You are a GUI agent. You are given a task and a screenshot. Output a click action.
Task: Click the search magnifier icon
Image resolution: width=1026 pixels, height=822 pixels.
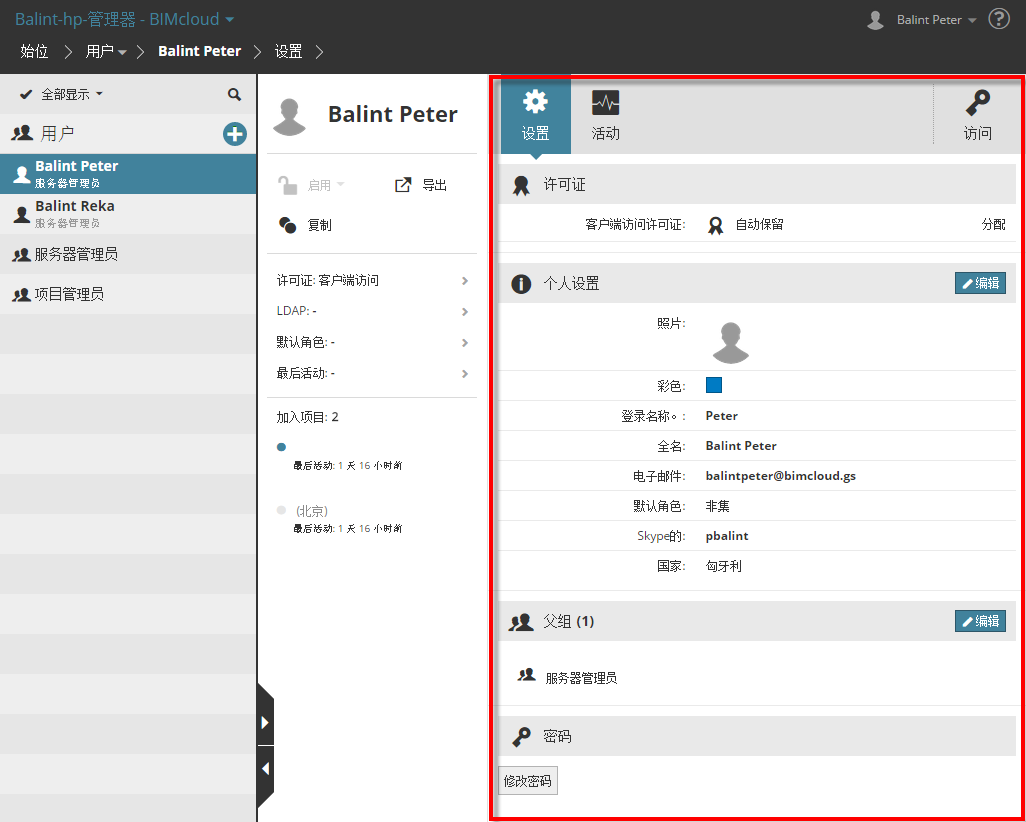click(x=234, y=95)
